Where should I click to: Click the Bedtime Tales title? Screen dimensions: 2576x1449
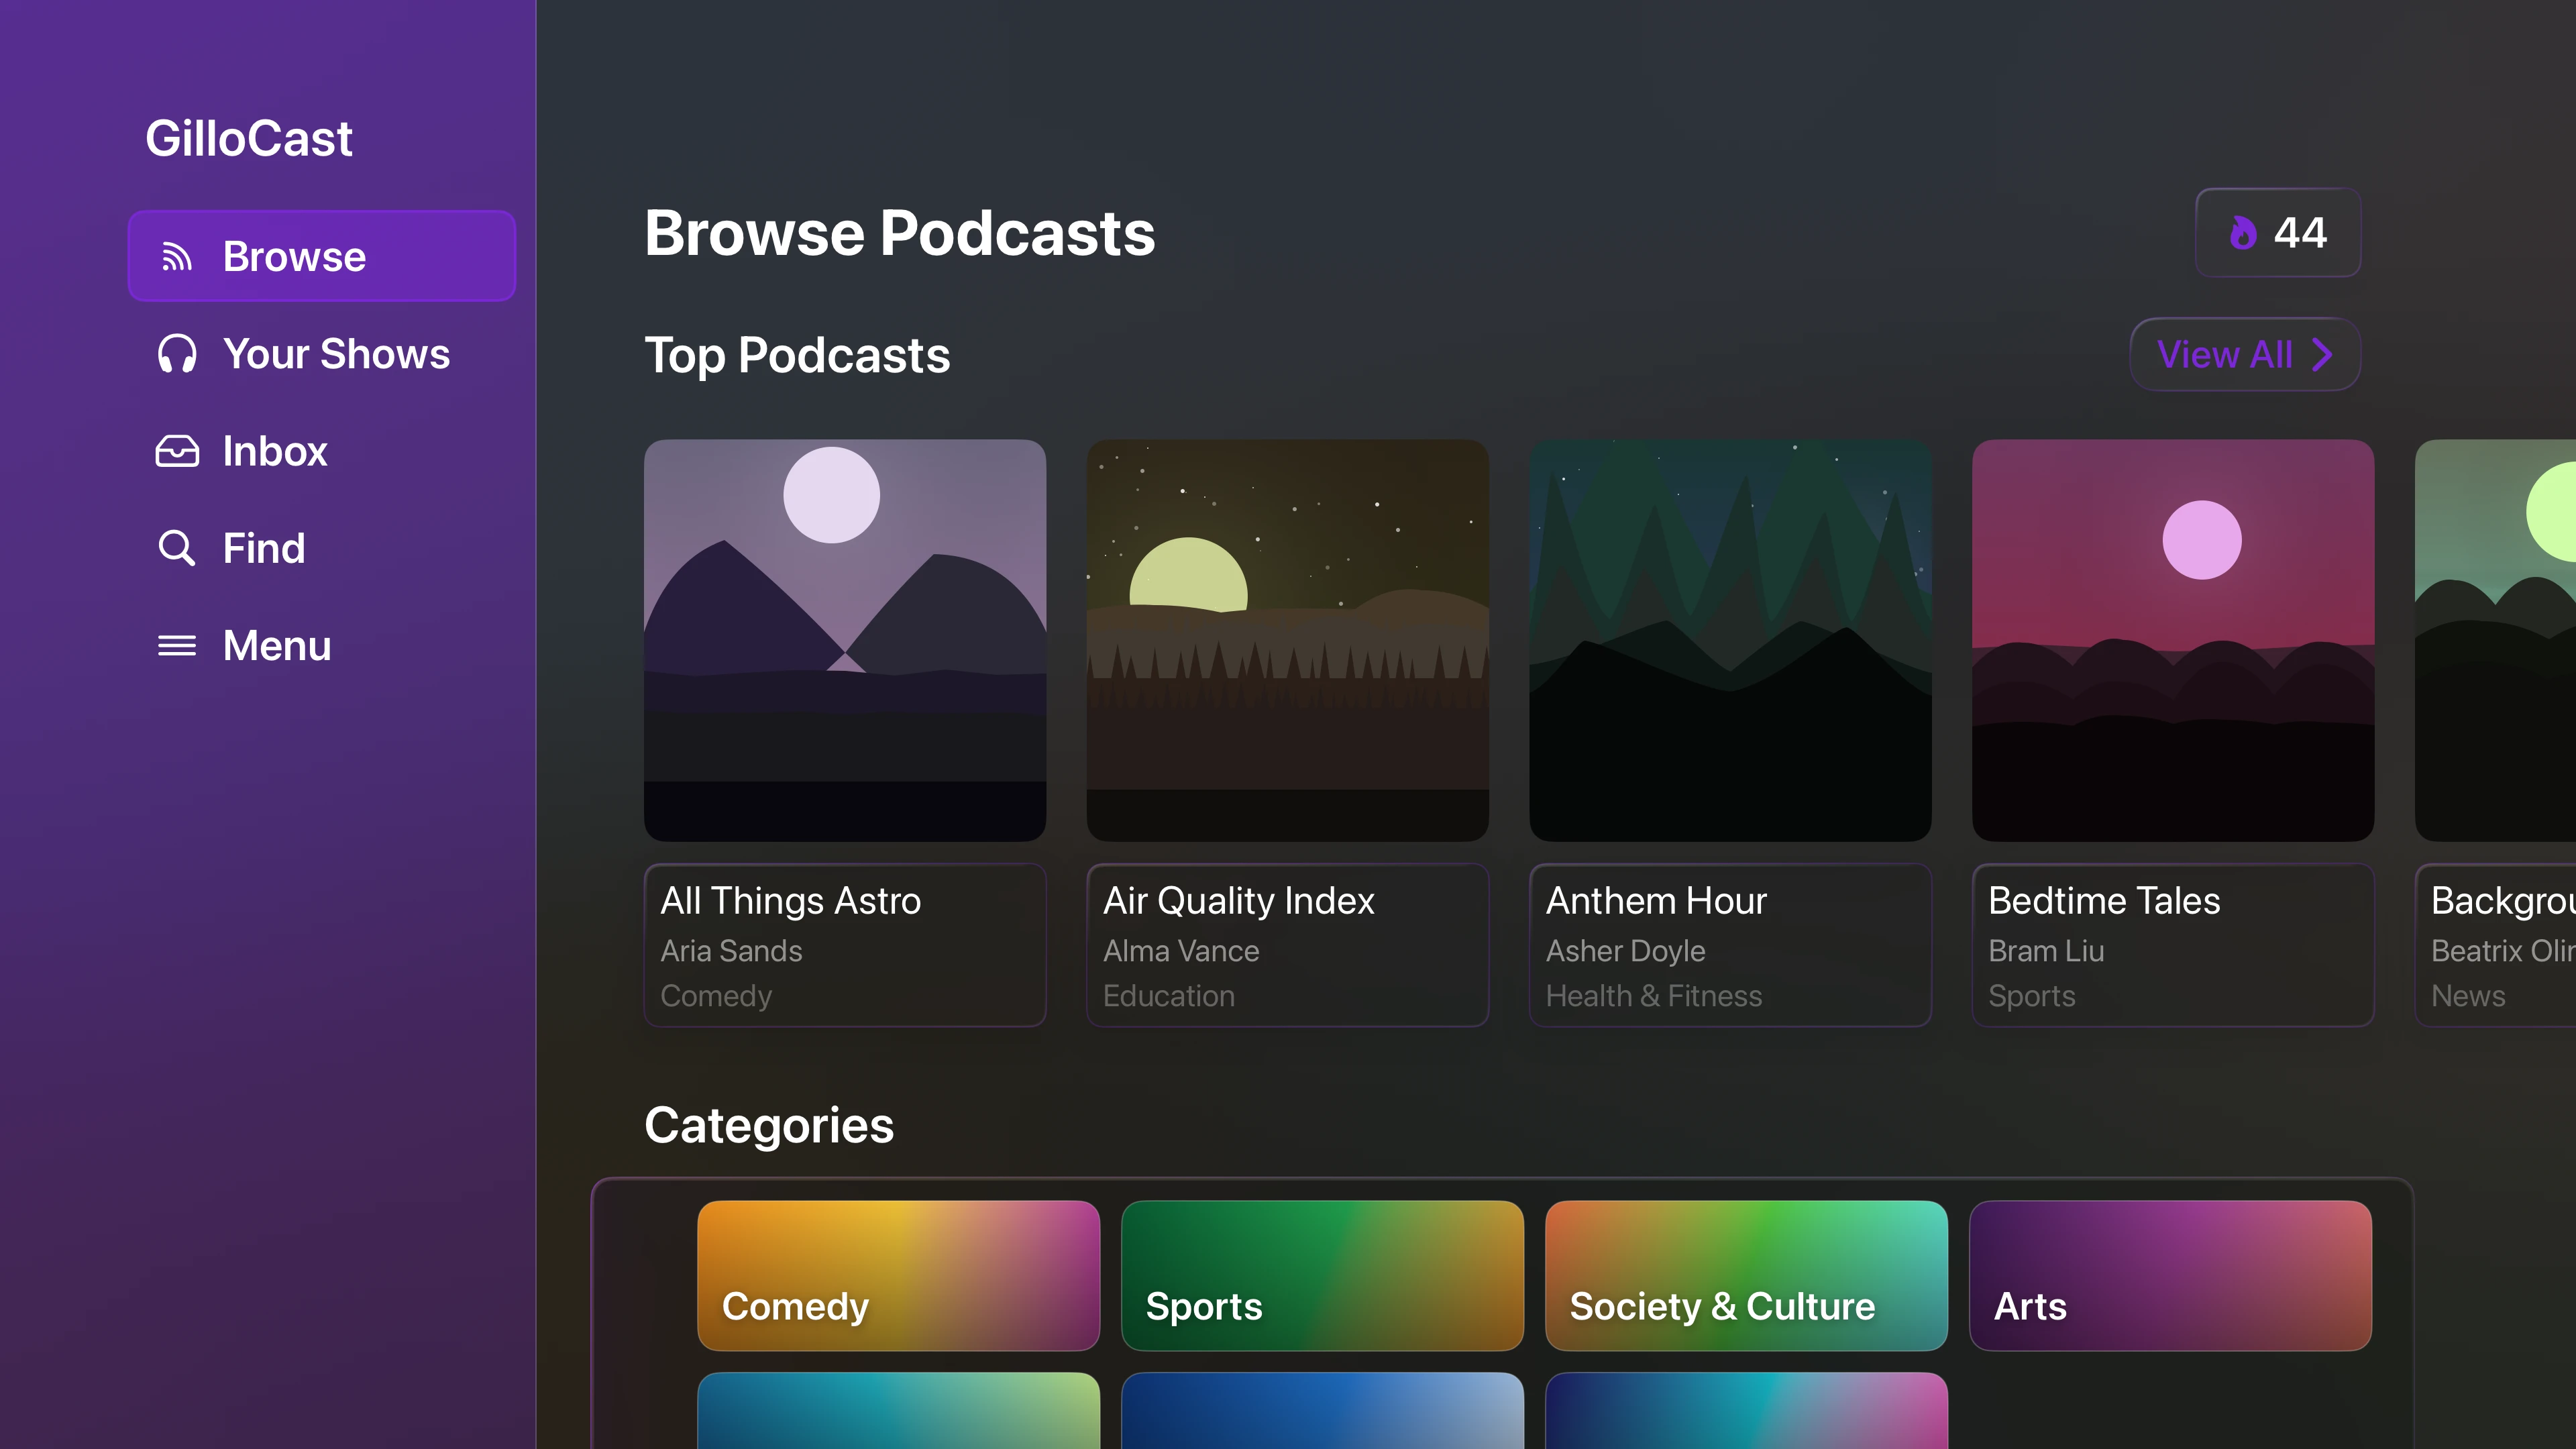pyautogui.click(x=2104, y=901)
